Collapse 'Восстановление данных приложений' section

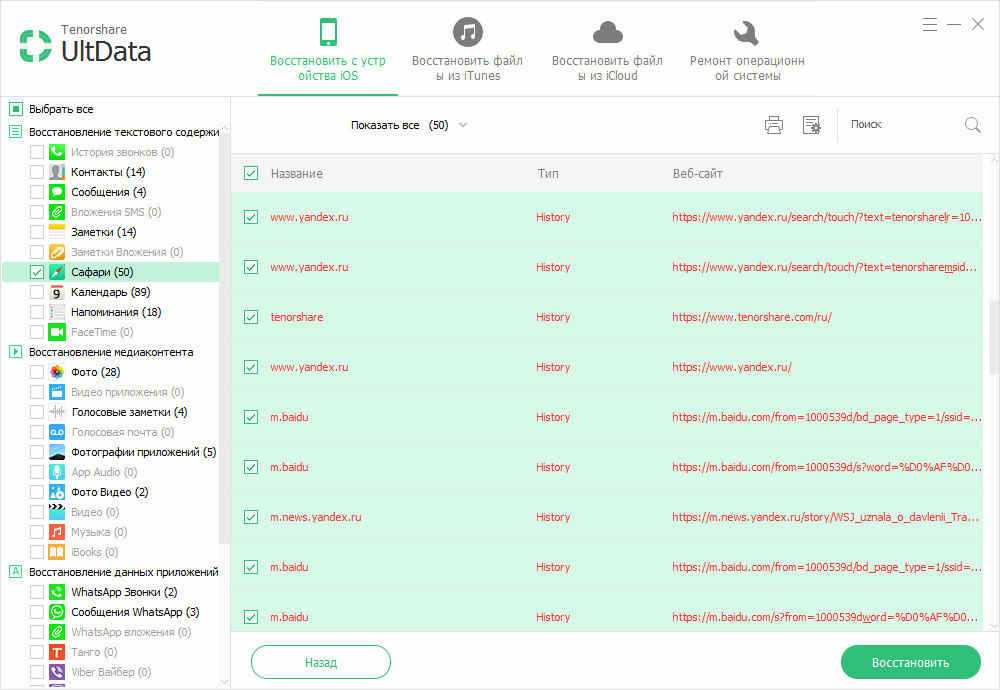pyautogui.click(x=16, y=572)
